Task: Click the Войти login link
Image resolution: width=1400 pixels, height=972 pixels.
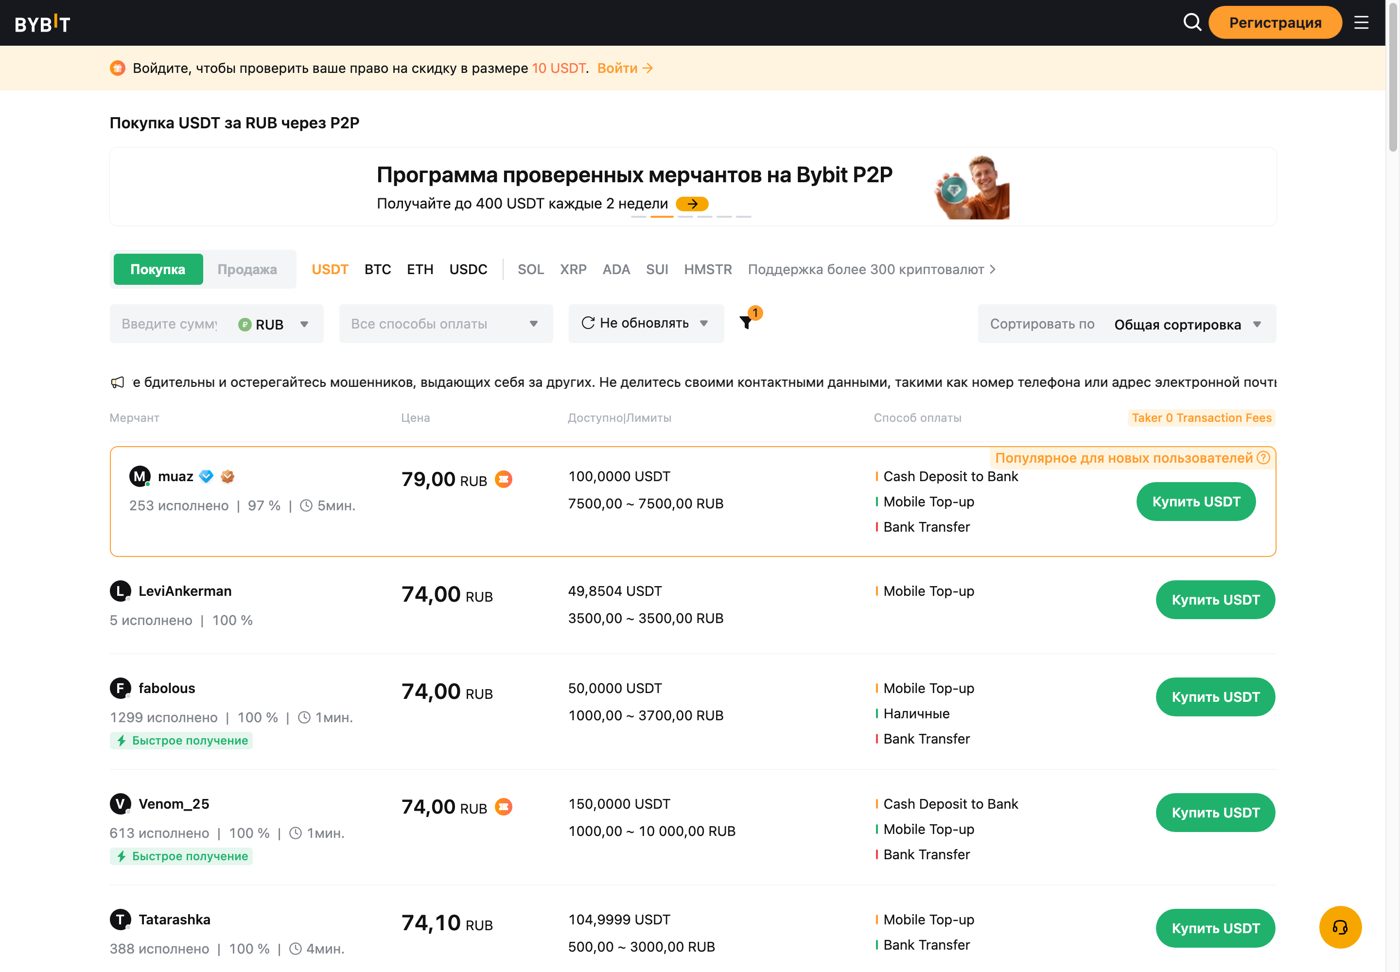Action: coord(625,68)
